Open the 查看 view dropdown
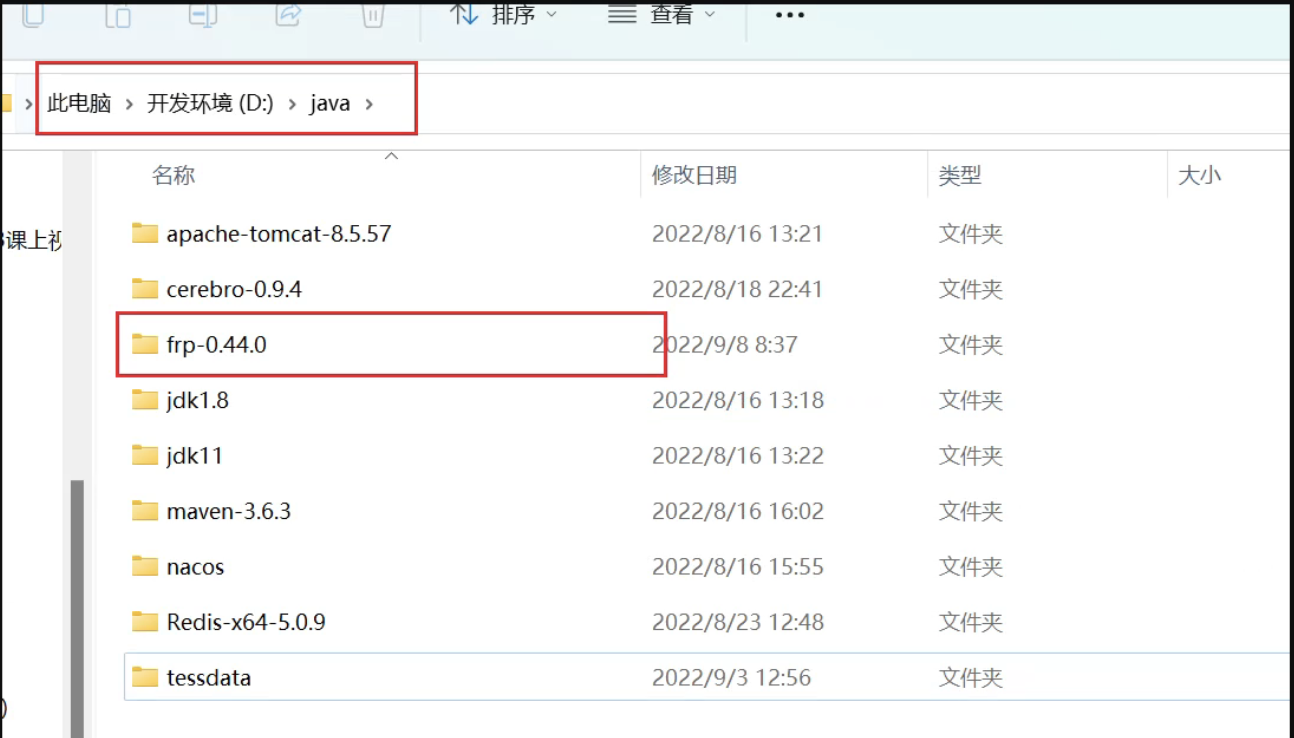 pyautogui.click(x=661, y=14)
